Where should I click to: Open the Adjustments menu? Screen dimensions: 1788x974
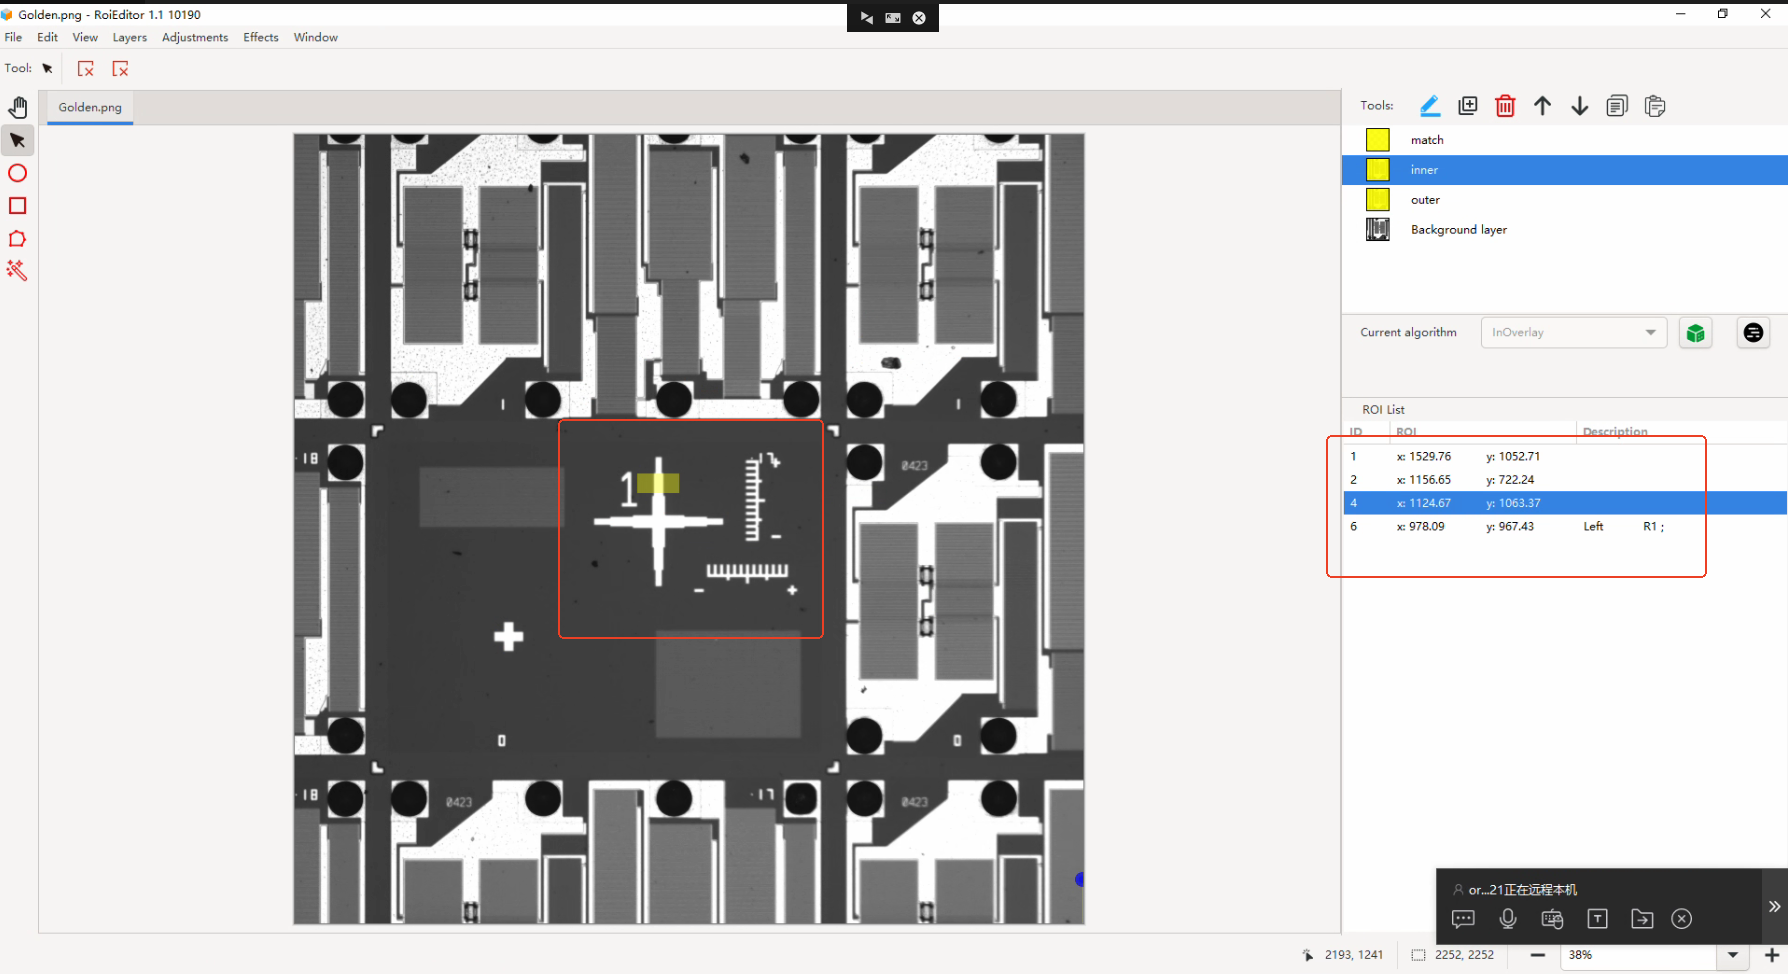(x=195, y=37)
